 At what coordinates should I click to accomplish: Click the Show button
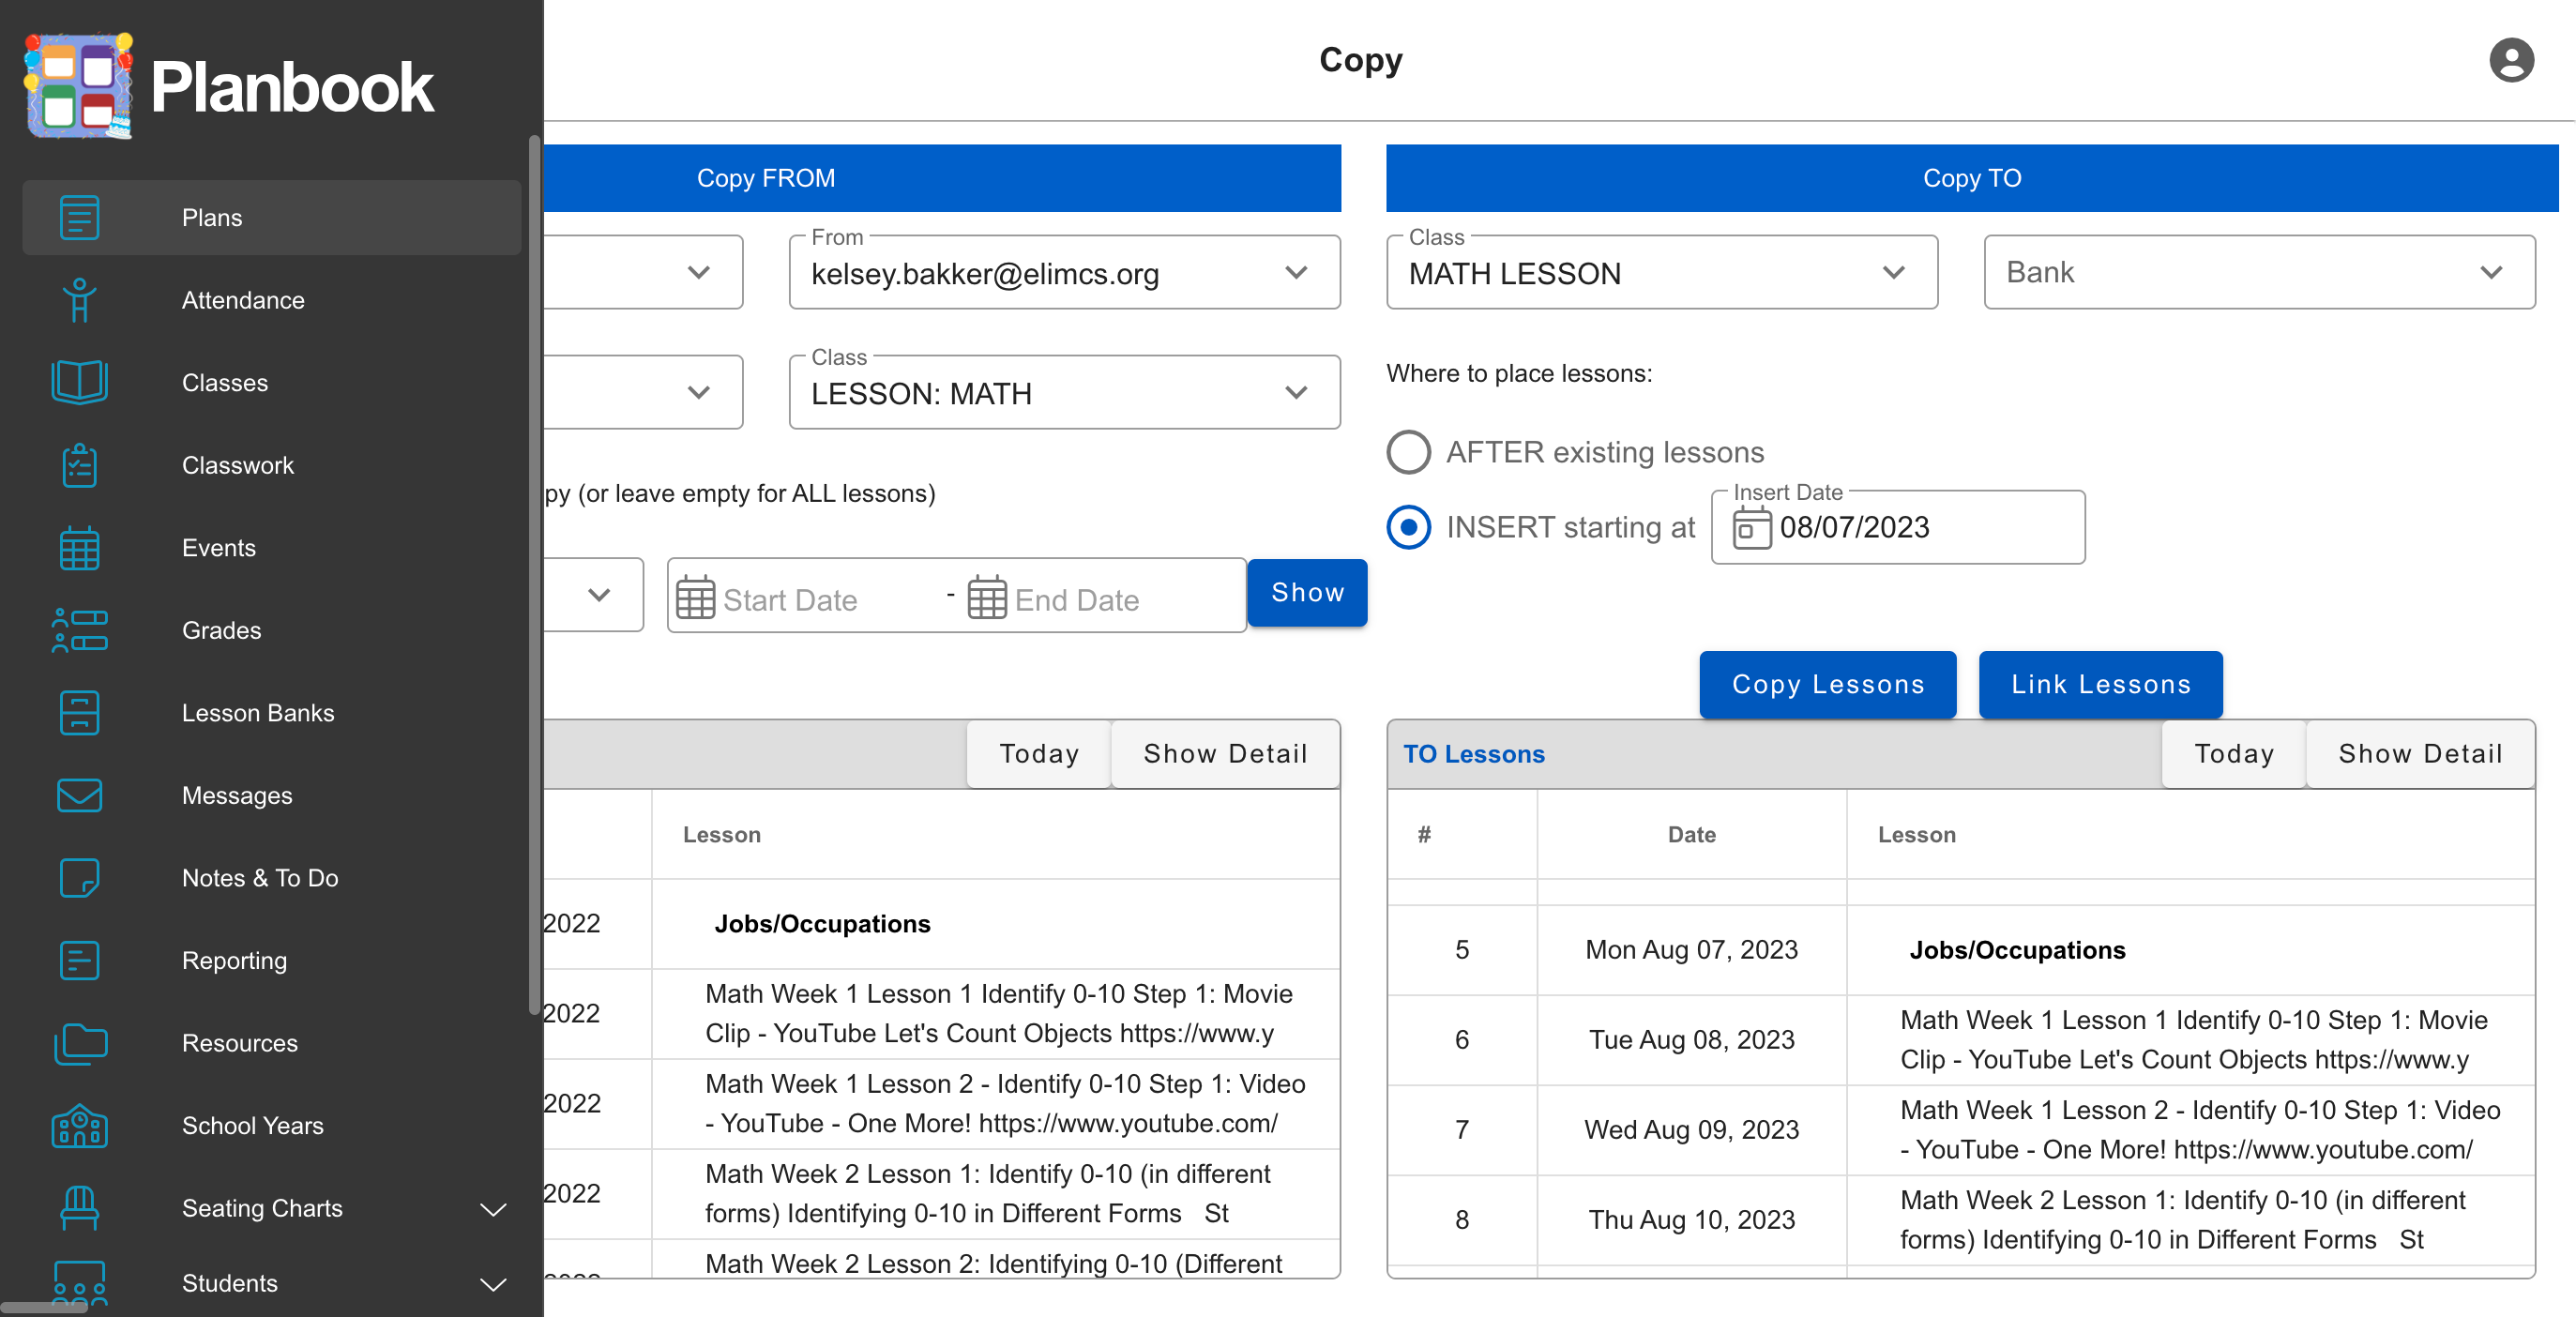pos(1307,593)
